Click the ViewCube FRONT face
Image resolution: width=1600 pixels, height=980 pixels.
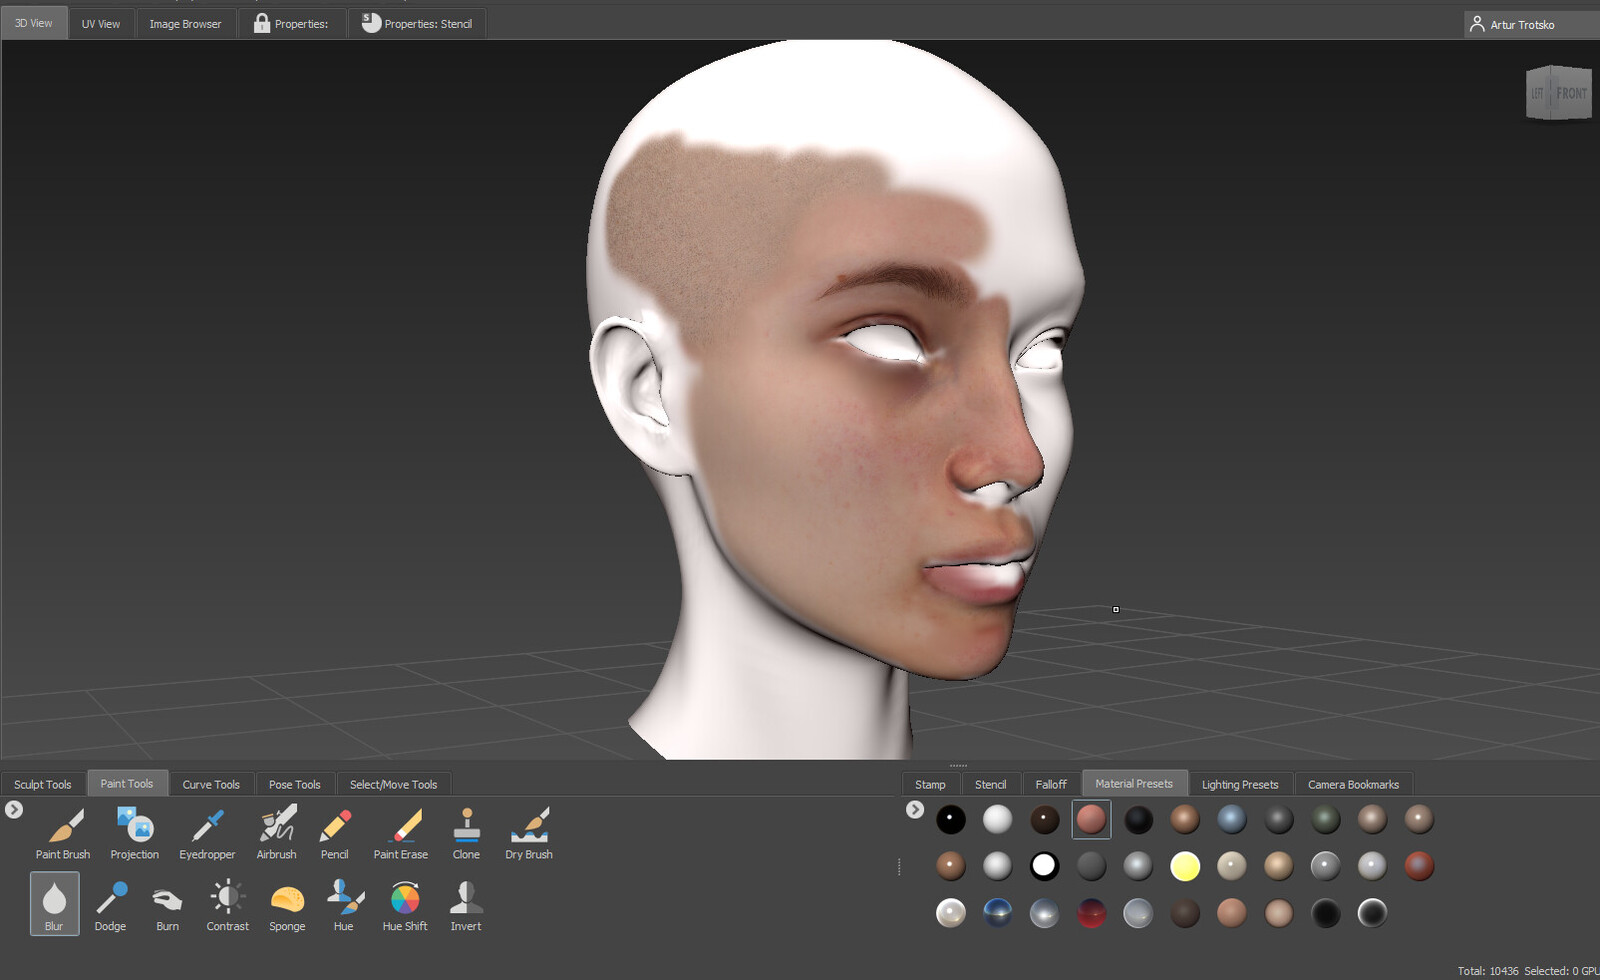click(1571, 93)
